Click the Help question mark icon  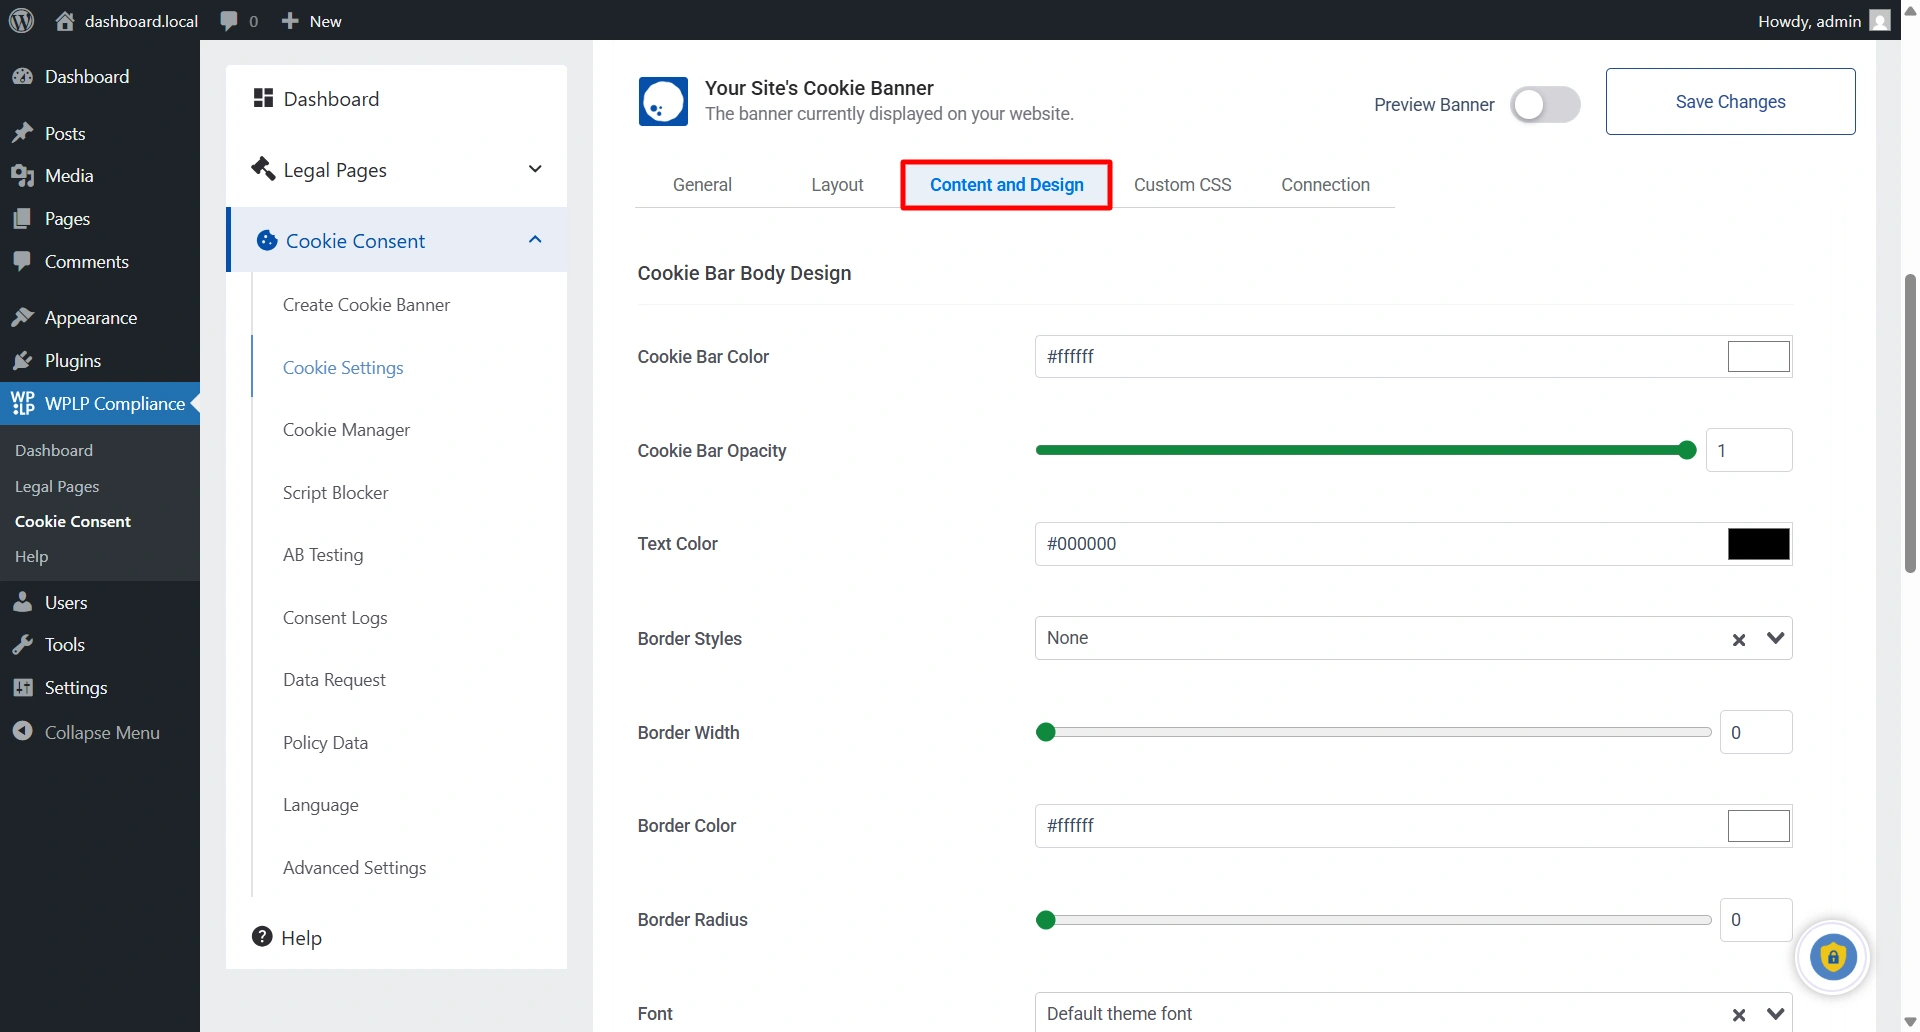point(262,937)
